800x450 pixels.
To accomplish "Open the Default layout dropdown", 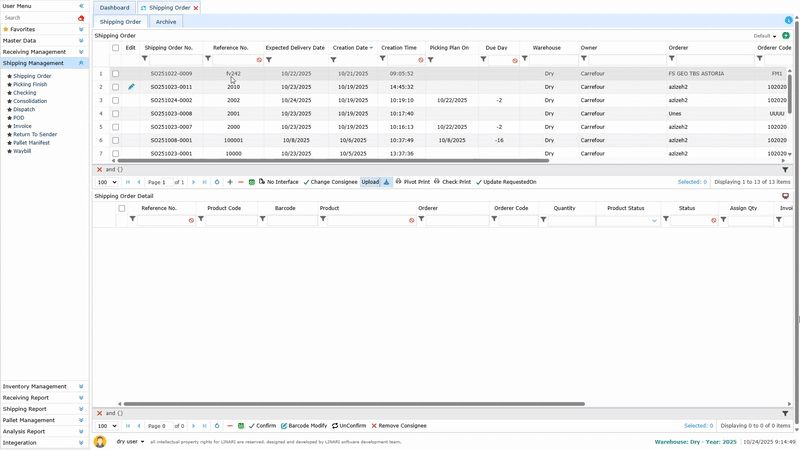I will (765, 36).
